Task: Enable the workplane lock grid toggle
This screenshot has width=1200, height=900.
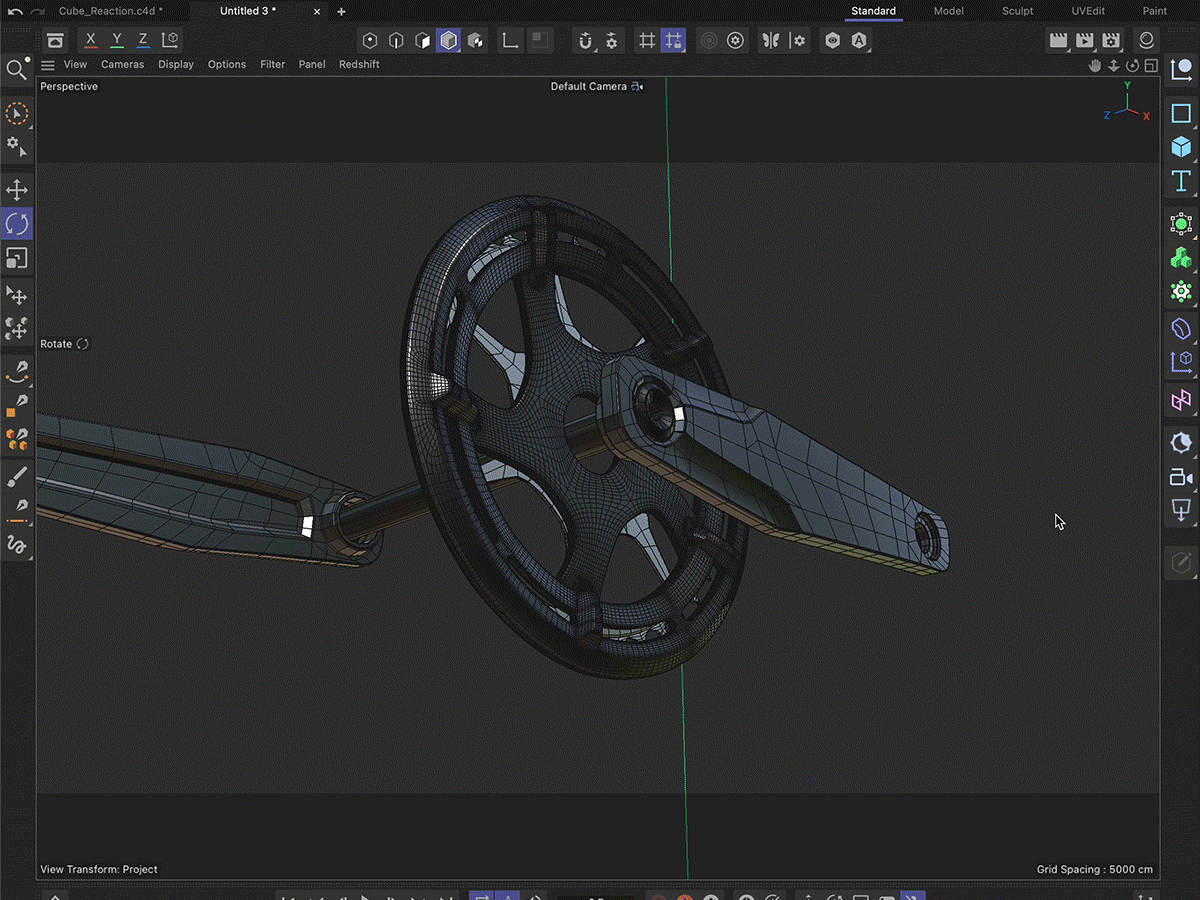Action: 673,40
